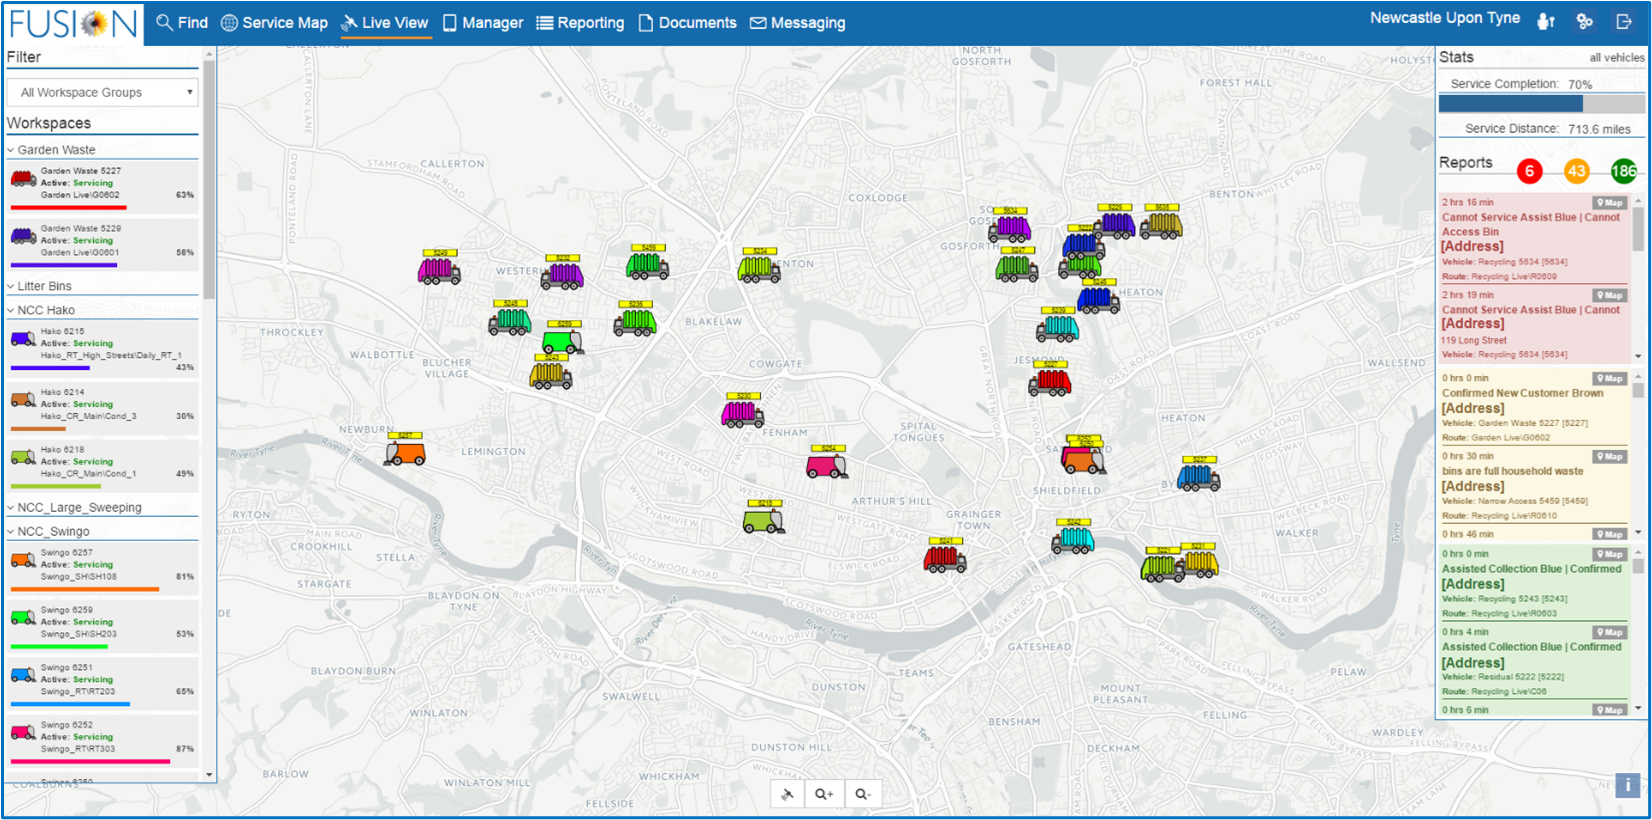Zoom in on the map
The height and width of the screenshot is (820, 1652).
click(824, 794)
